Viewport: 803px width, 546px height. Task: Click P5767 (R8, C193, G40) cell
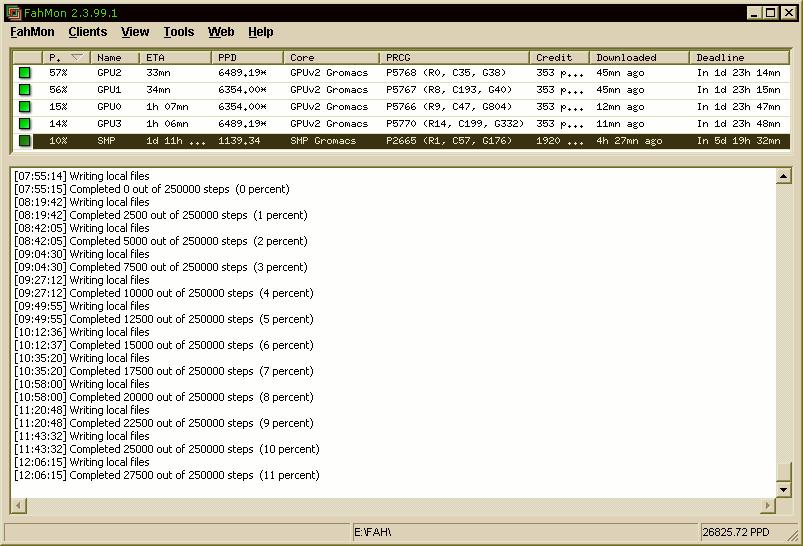(x=449, y=90)
